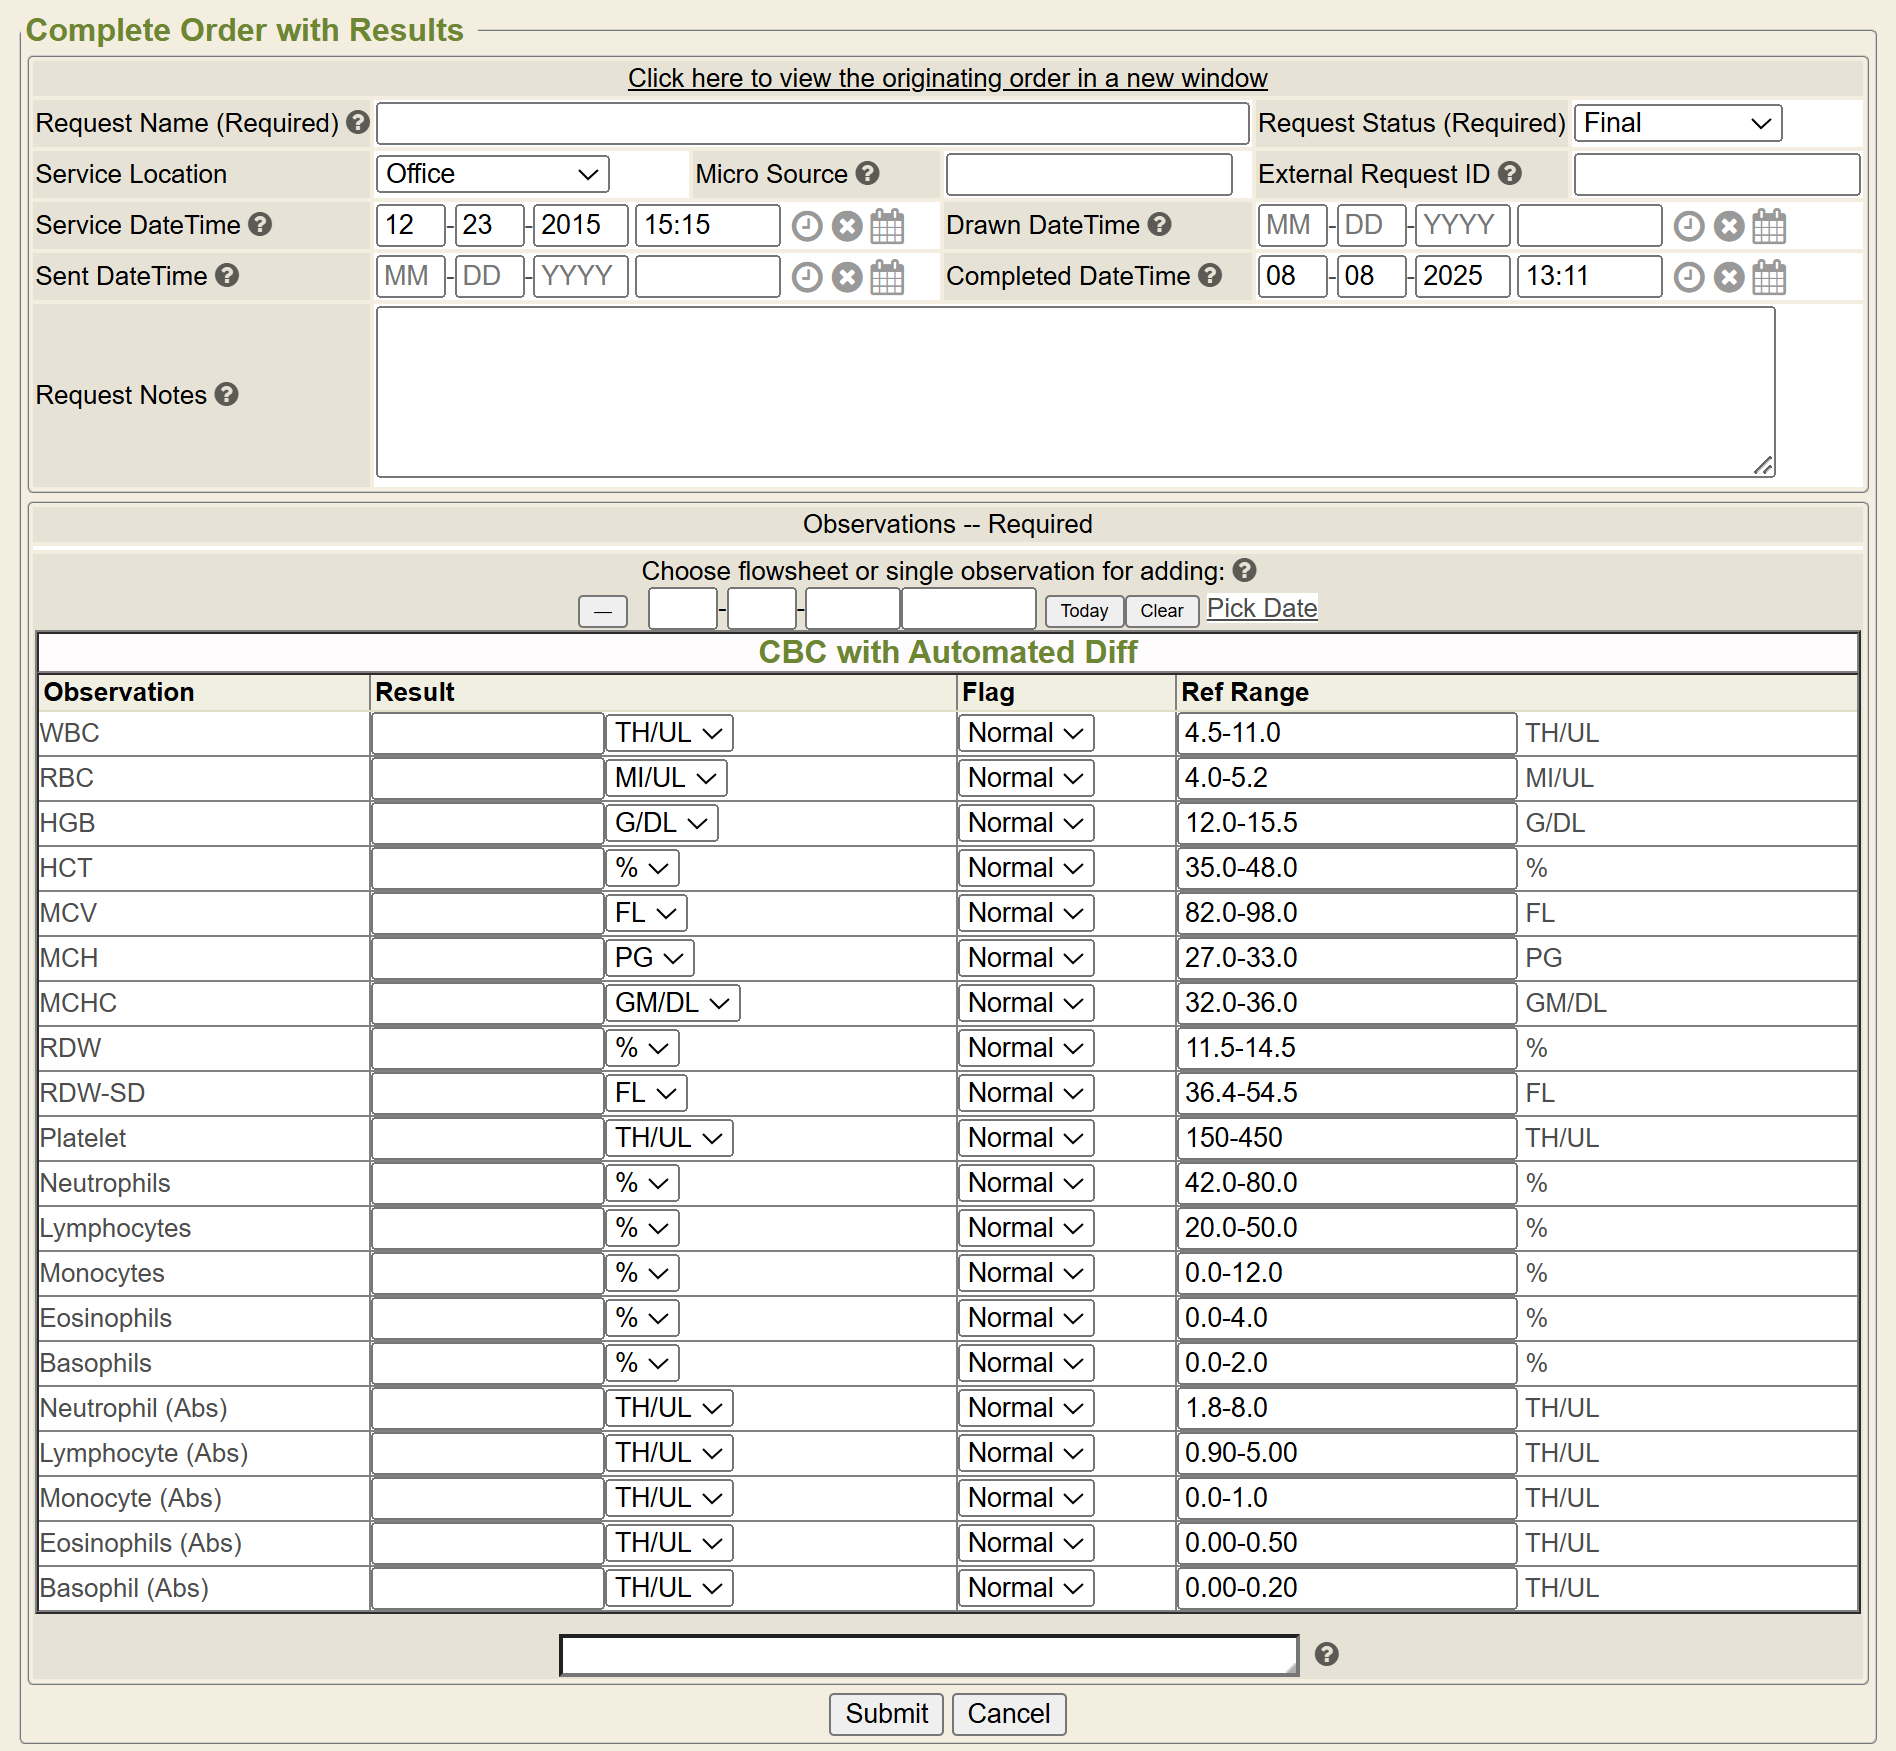
Task: Click inside the RBC Result field
Action: click(x=487, y=777)
